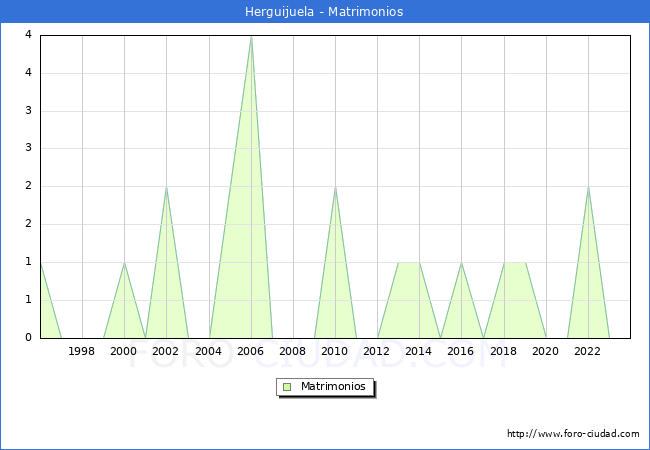Open the www.foro-ciudad.com link

(x=573, y=434)
